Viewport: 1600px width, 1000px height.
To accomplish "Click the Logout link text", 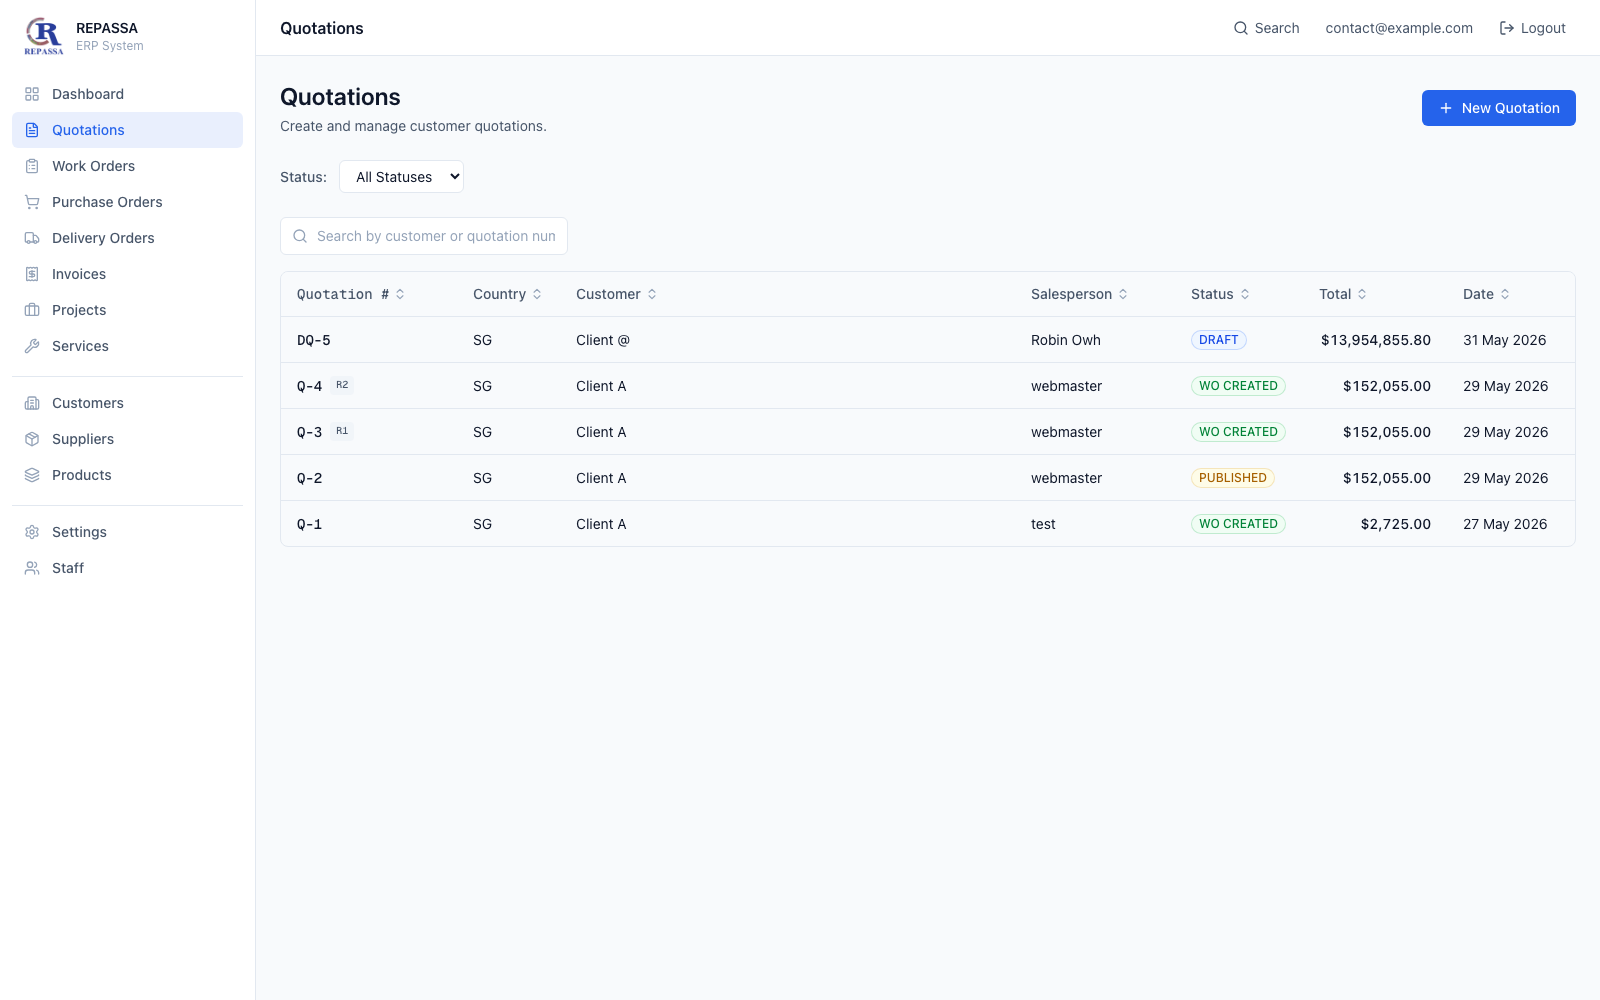I will point(1543,28).
